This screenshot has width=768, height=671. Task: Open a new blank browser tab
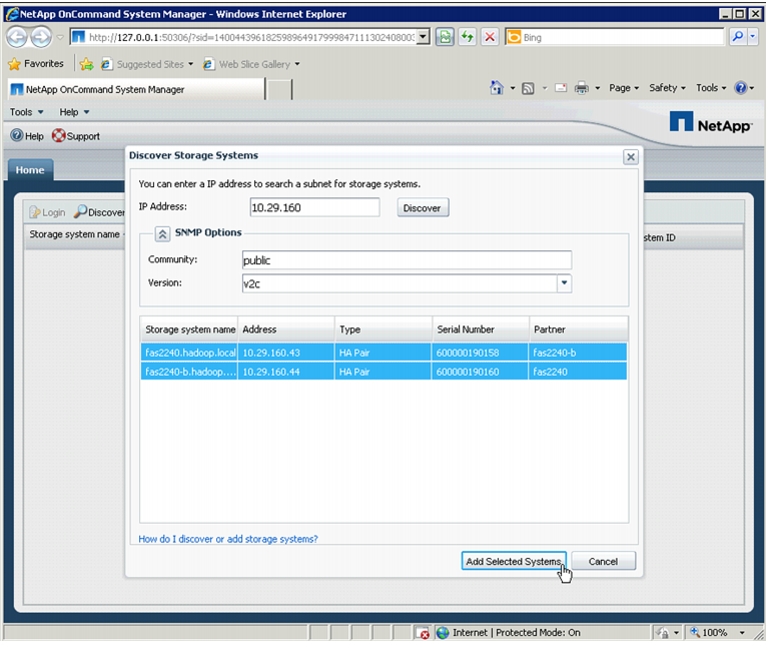[x=279, y=90]
